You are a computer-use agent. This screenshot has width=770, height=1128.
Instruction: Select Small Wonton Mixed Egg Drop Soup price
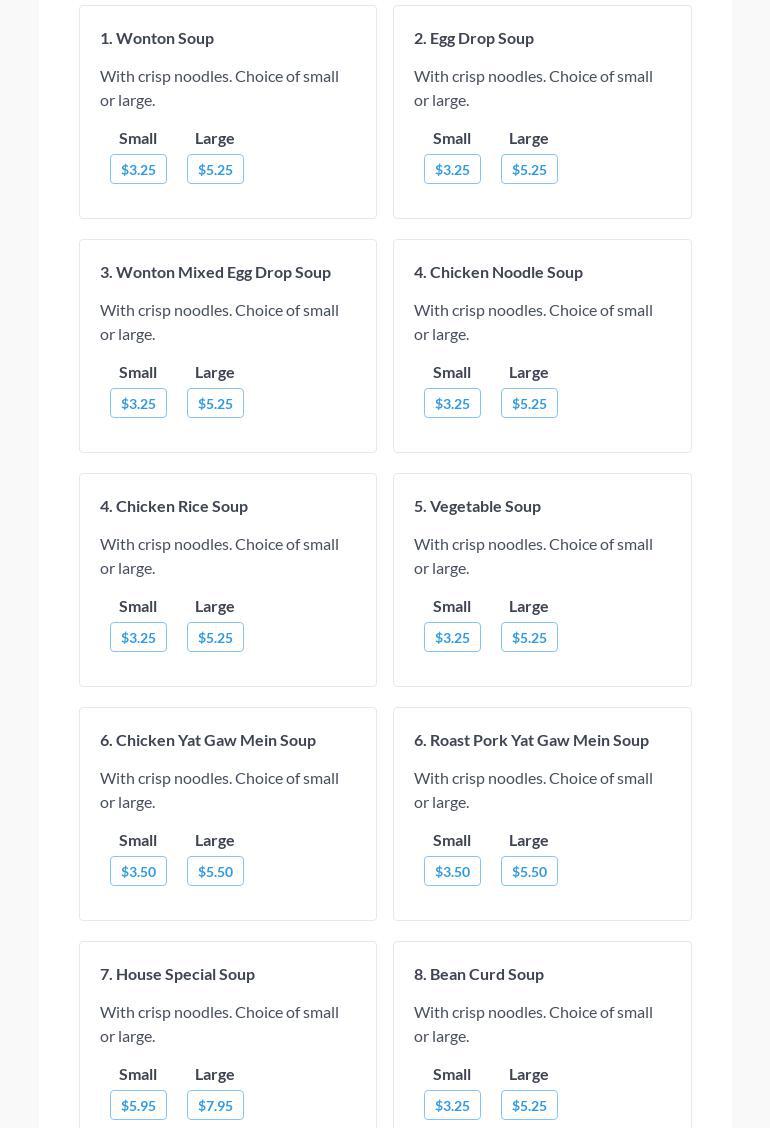(x=138, y=403)
